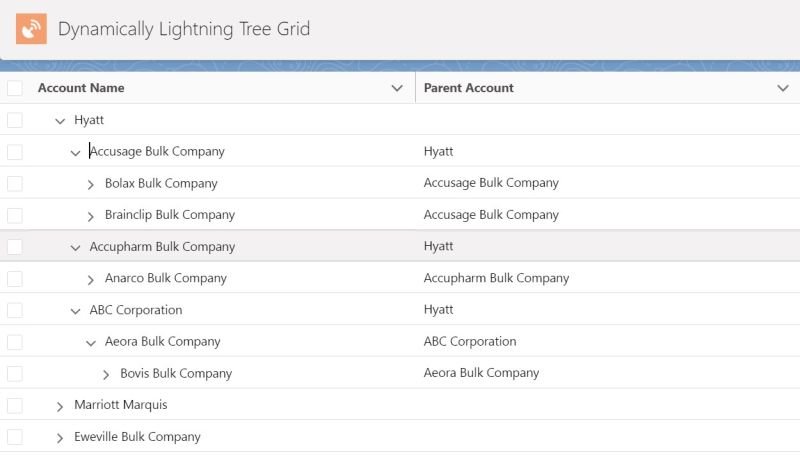Select the Marriott Marquis row checkbox
The height and width of the screenshot is (455, 800).
pos(15,405)
